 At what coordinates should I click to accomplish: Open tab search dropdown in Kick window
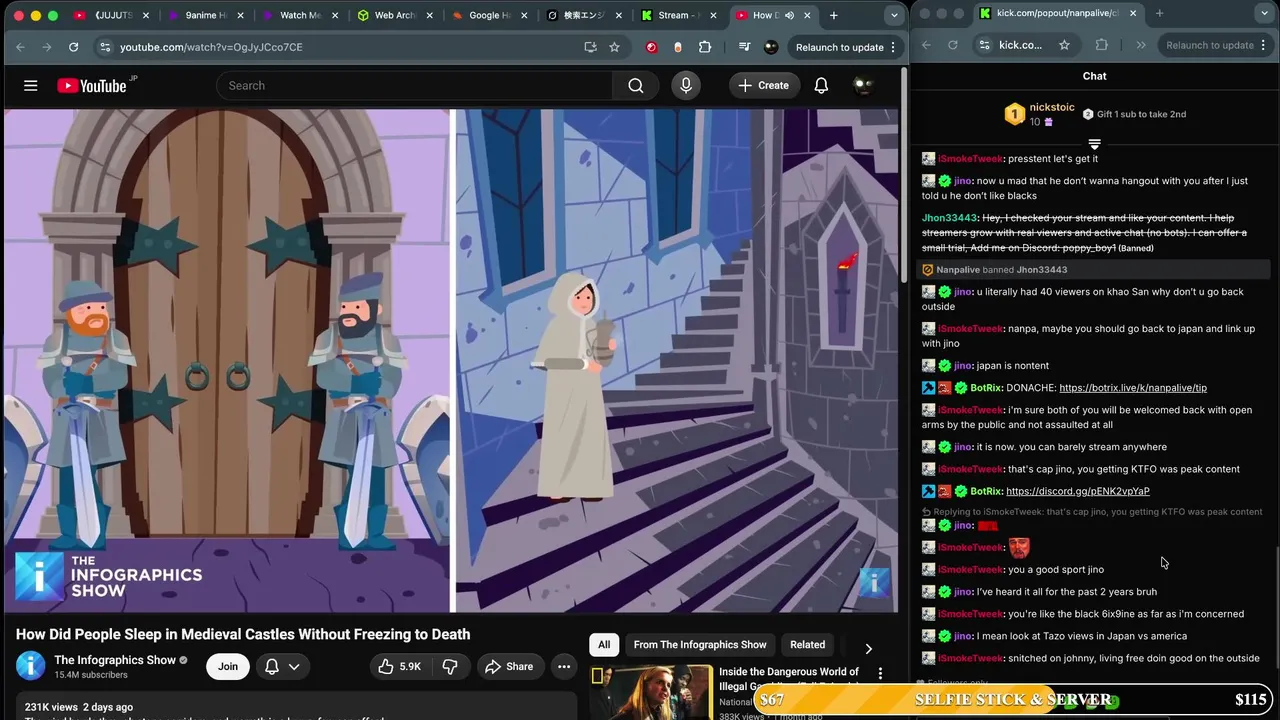[1264, 13]
